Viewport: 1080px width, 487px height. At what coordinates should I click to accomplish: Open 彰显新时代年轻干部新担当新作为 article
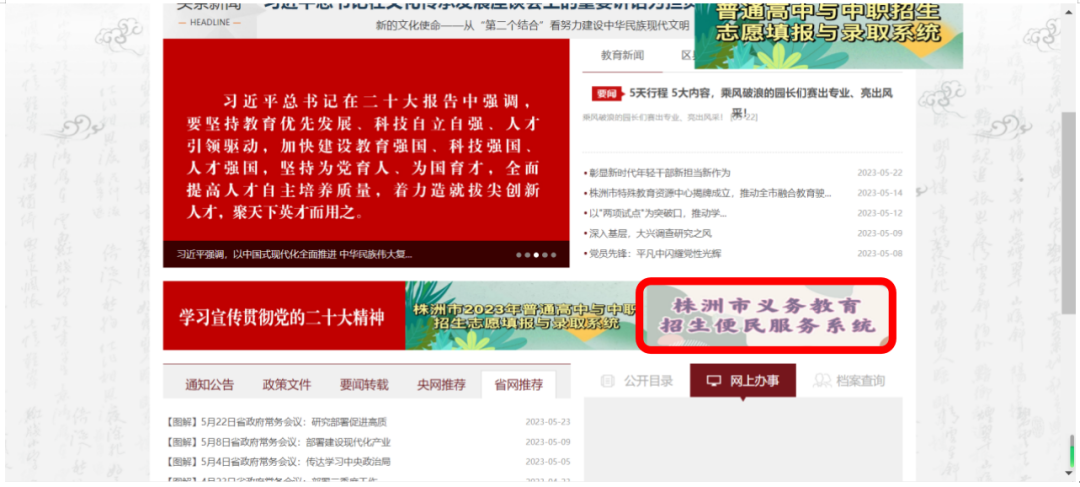(x=660, y=173)
